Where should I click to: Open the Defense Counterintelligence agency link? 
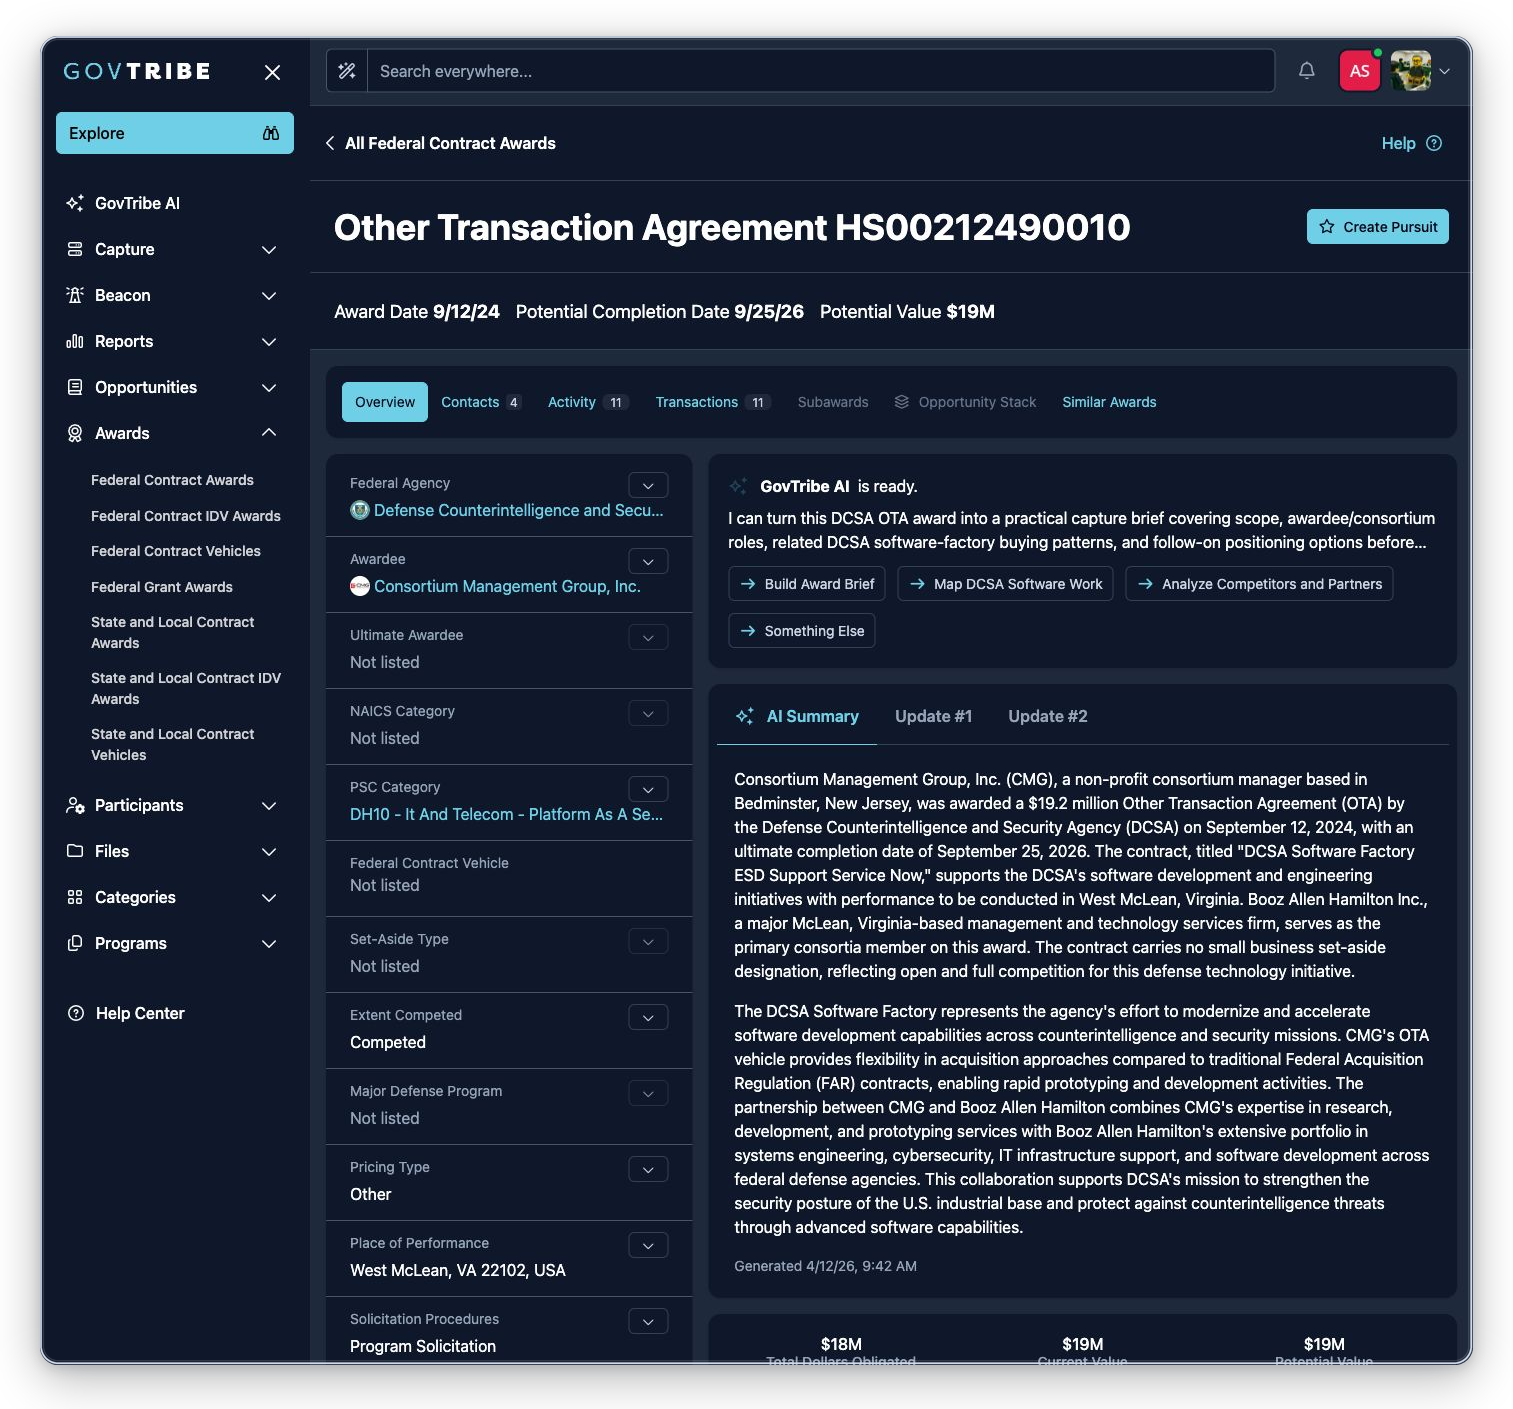pos(518,510)
